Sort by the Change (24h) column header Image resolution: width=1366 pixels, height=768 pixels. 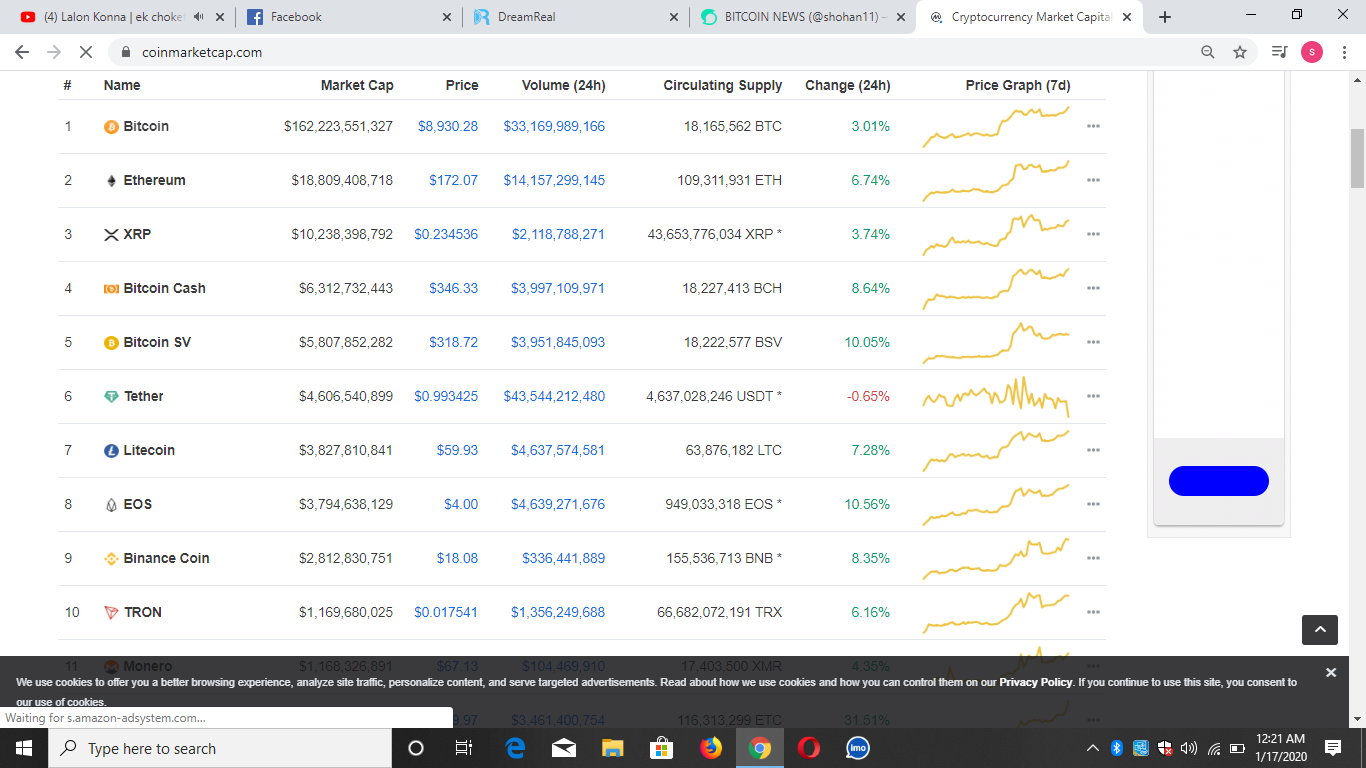pyautogui.click(x=847, y=86)
